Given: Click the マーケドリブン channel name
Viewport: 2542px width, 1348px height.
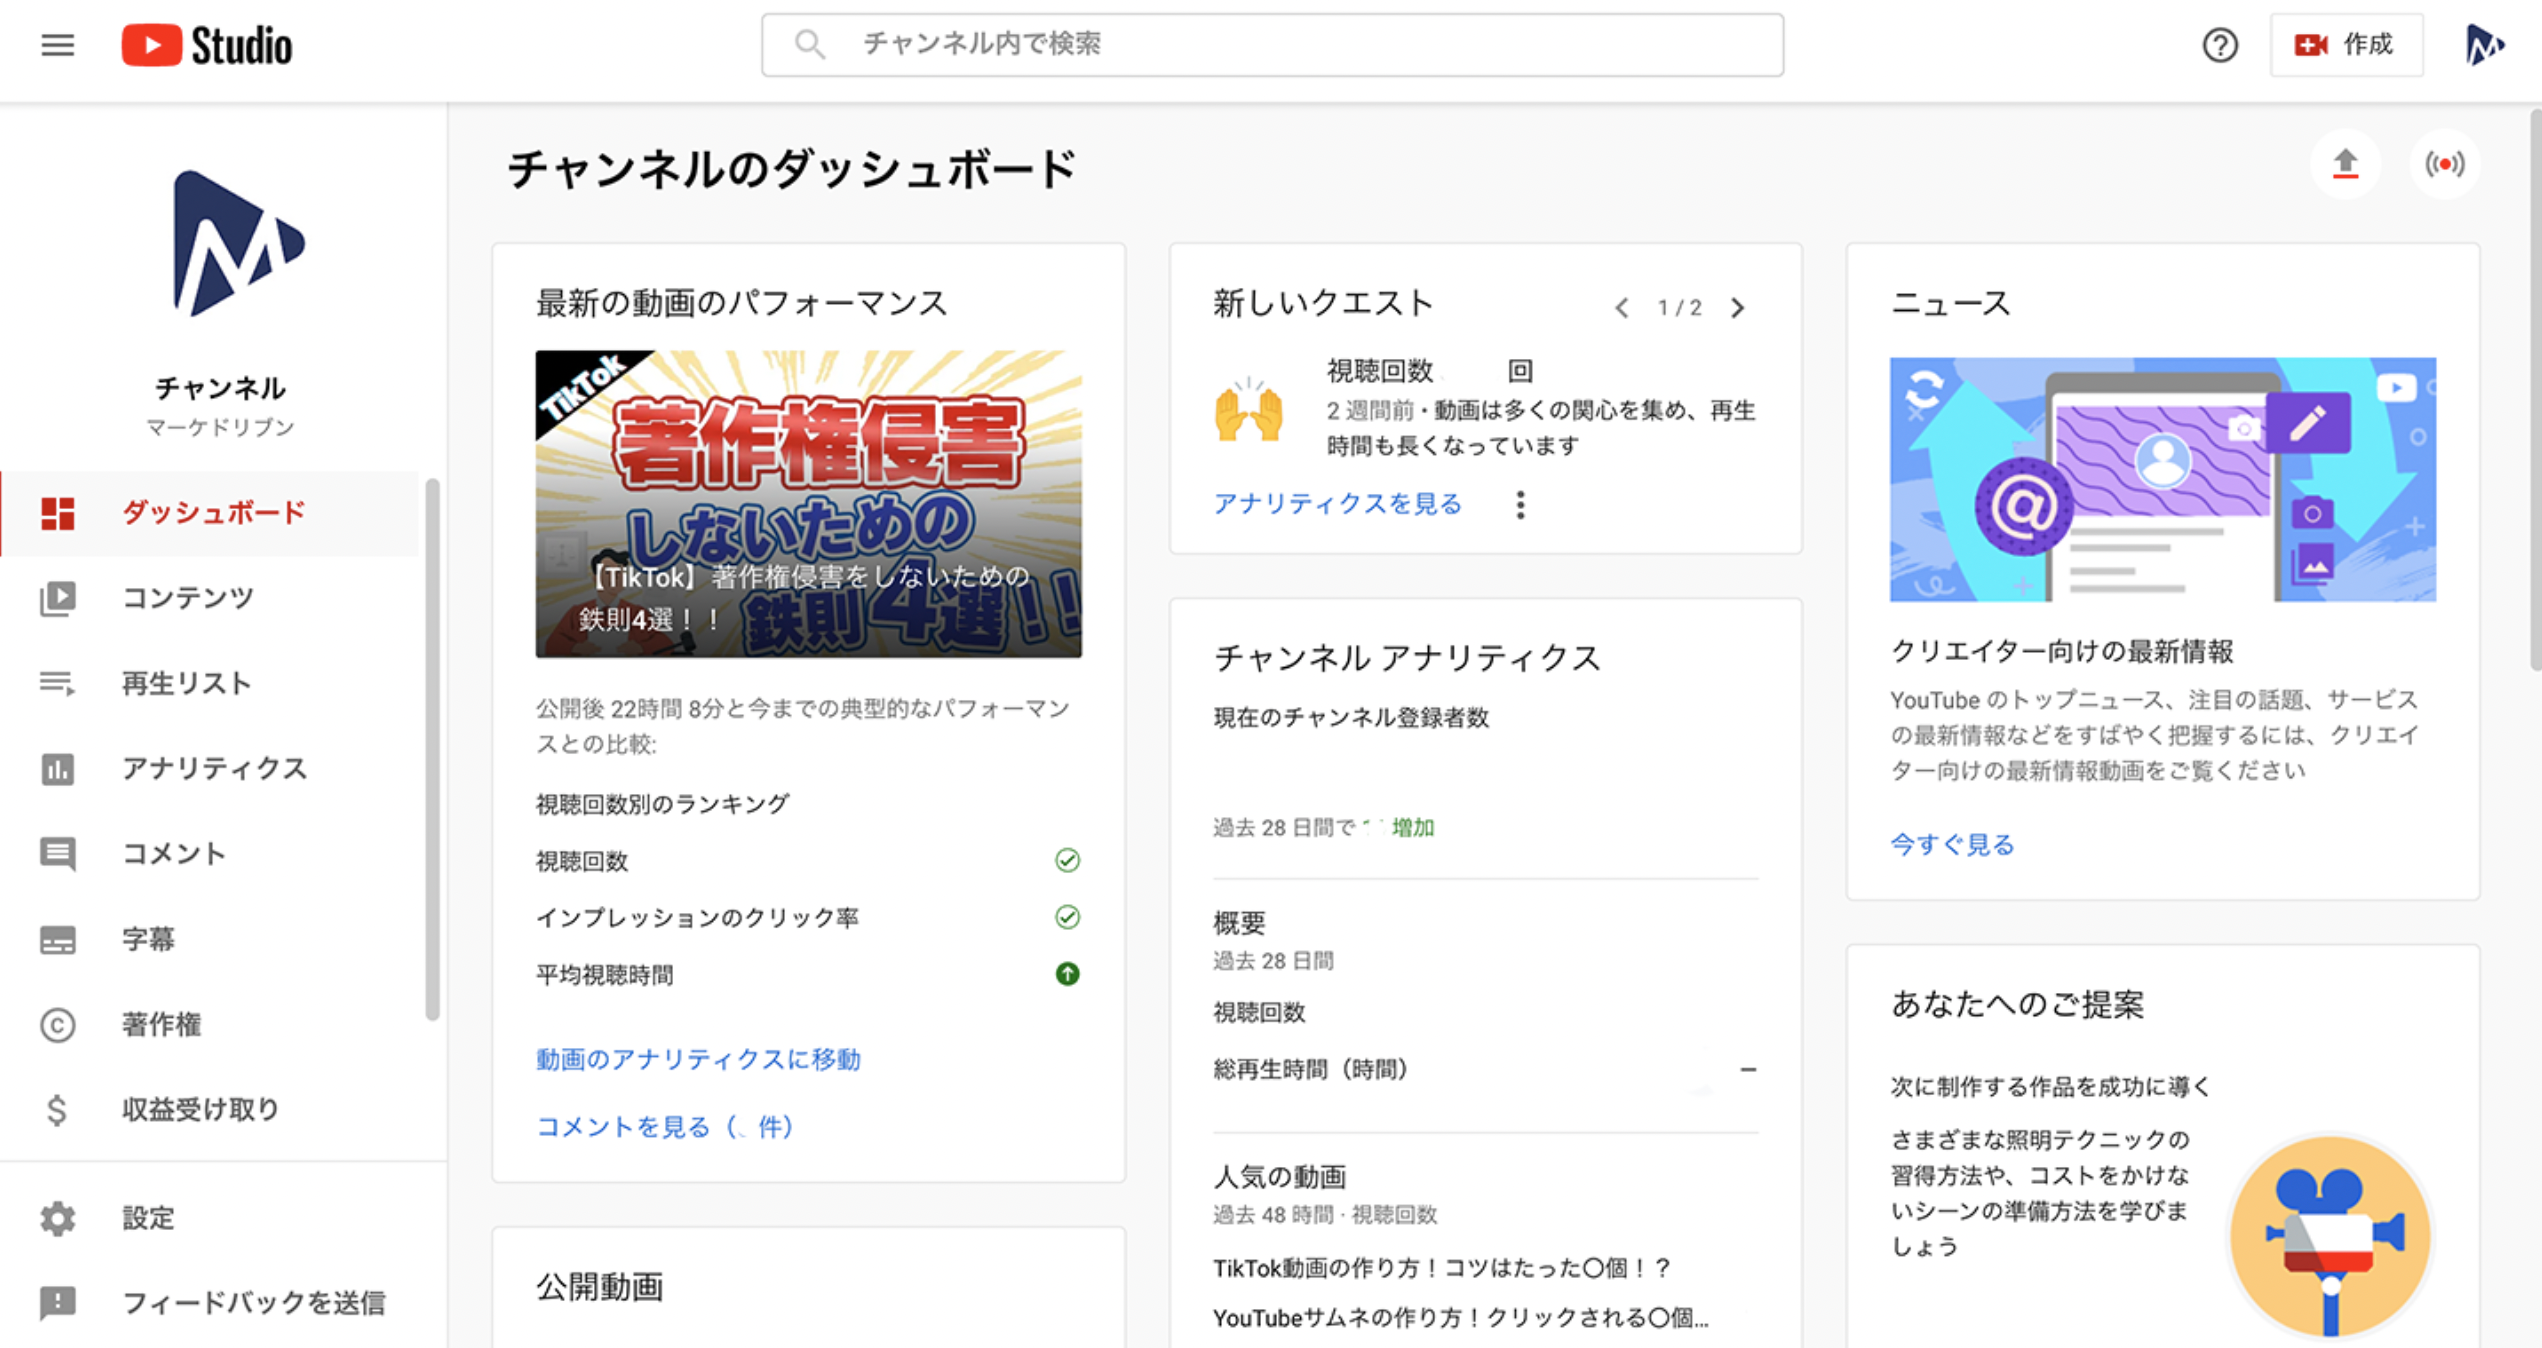Looking at the screenshot, I should tap(220, 427).
